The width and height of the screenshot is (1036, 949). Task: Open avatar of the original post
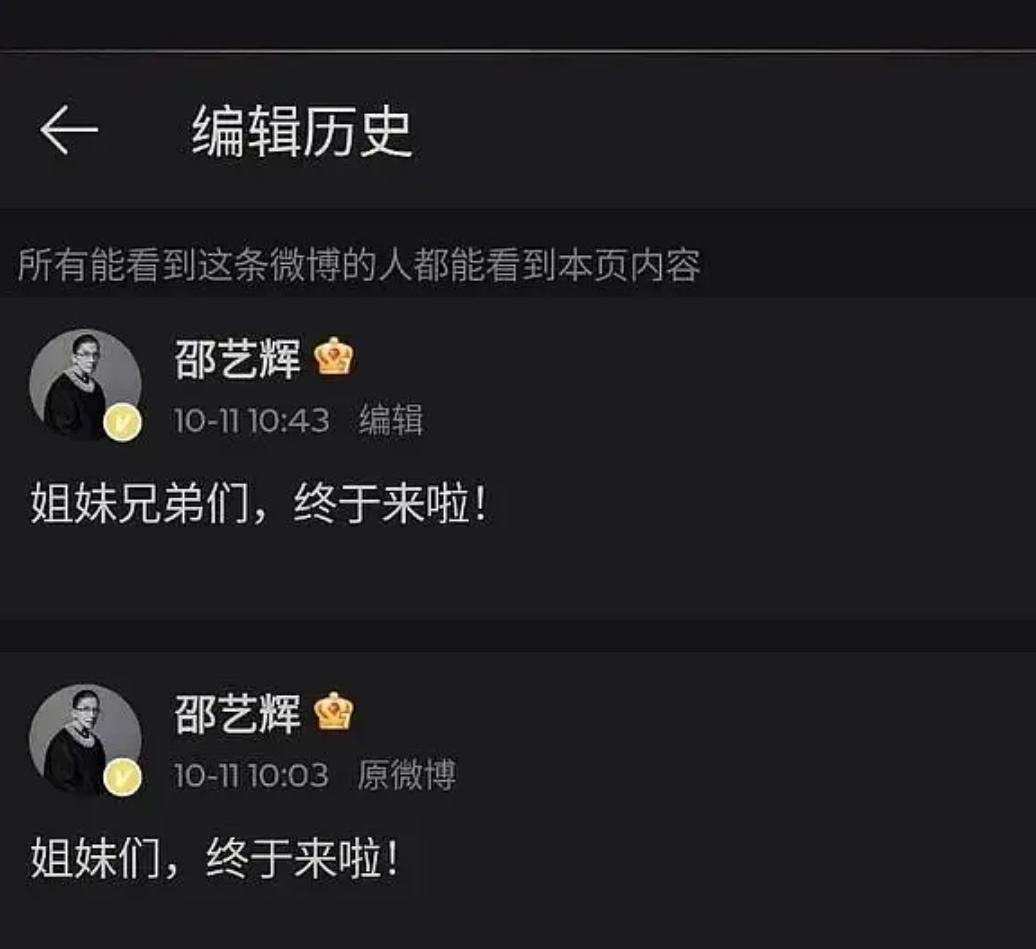point(85,740)
